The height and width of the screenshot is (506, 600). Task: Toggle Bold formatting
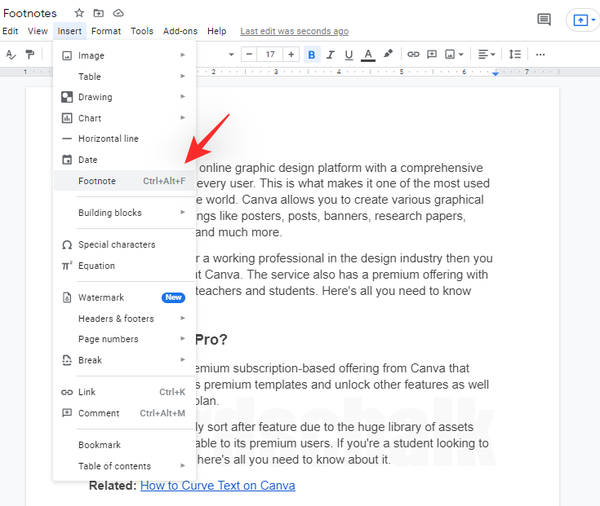[311, 55]
